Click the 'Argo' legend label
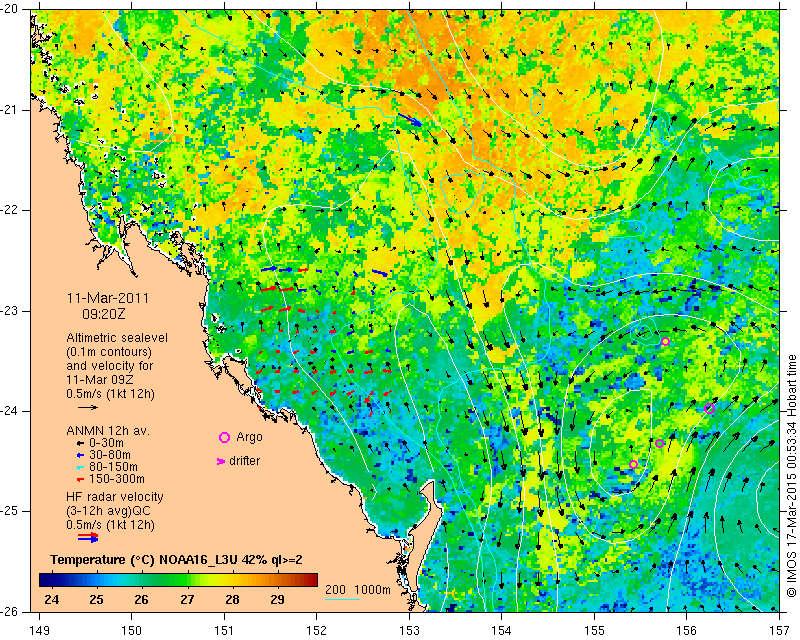 (249, 437)
